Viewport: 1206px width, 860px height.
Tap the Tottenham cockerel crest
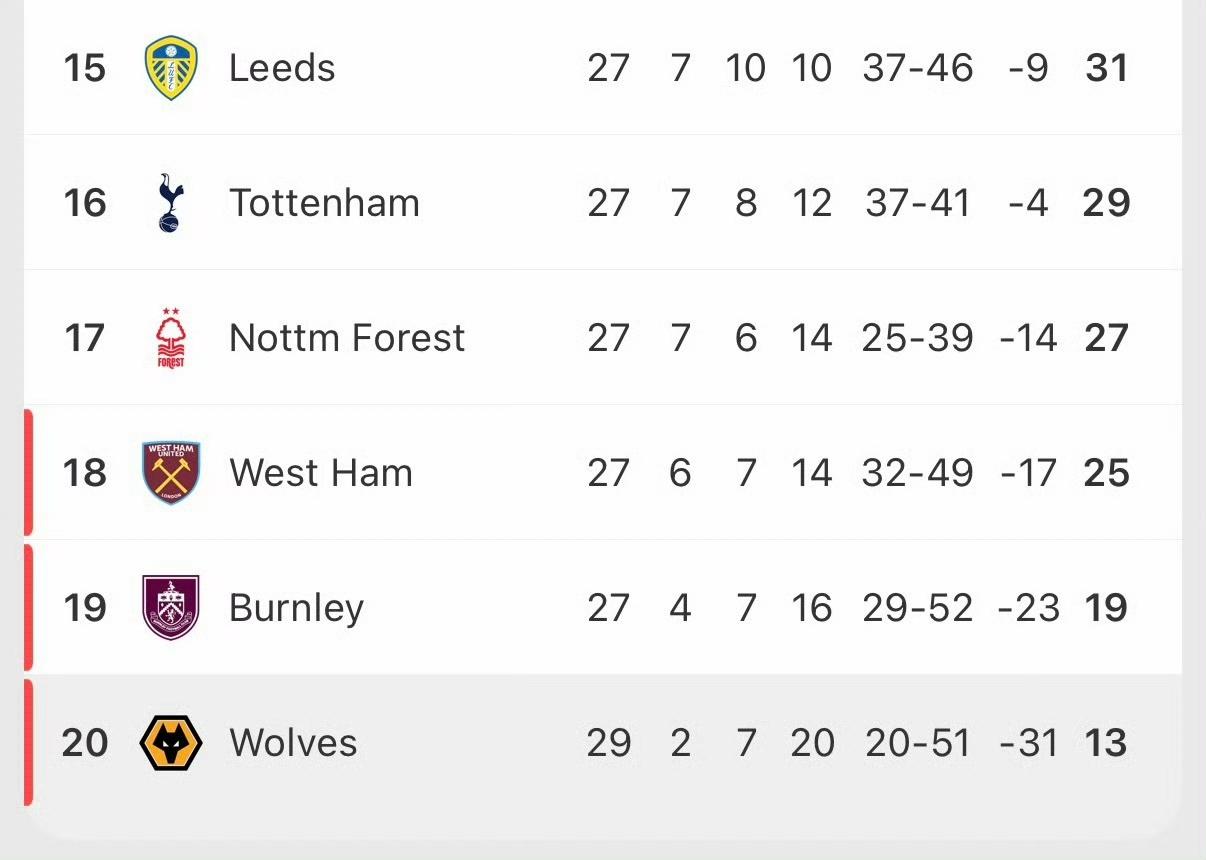(x=171, y=203)
